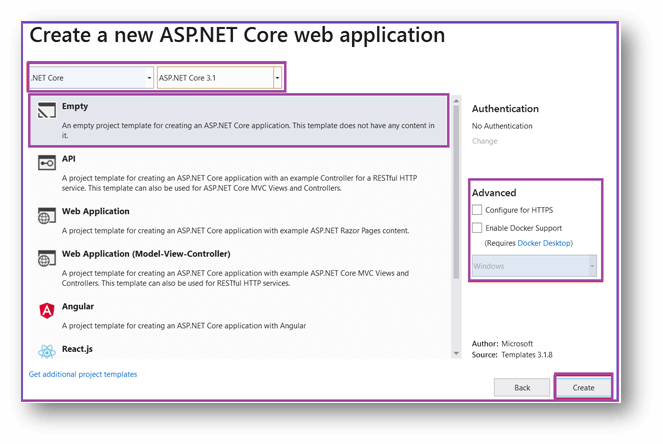663x444 pixels.
Task: Select the Angular project template
Action: (x=239, y=315)
